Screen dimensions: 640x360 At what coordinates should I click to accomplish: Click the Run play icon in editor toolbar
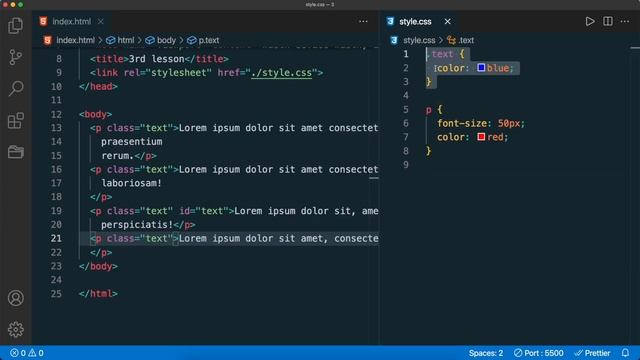point(590,21)
